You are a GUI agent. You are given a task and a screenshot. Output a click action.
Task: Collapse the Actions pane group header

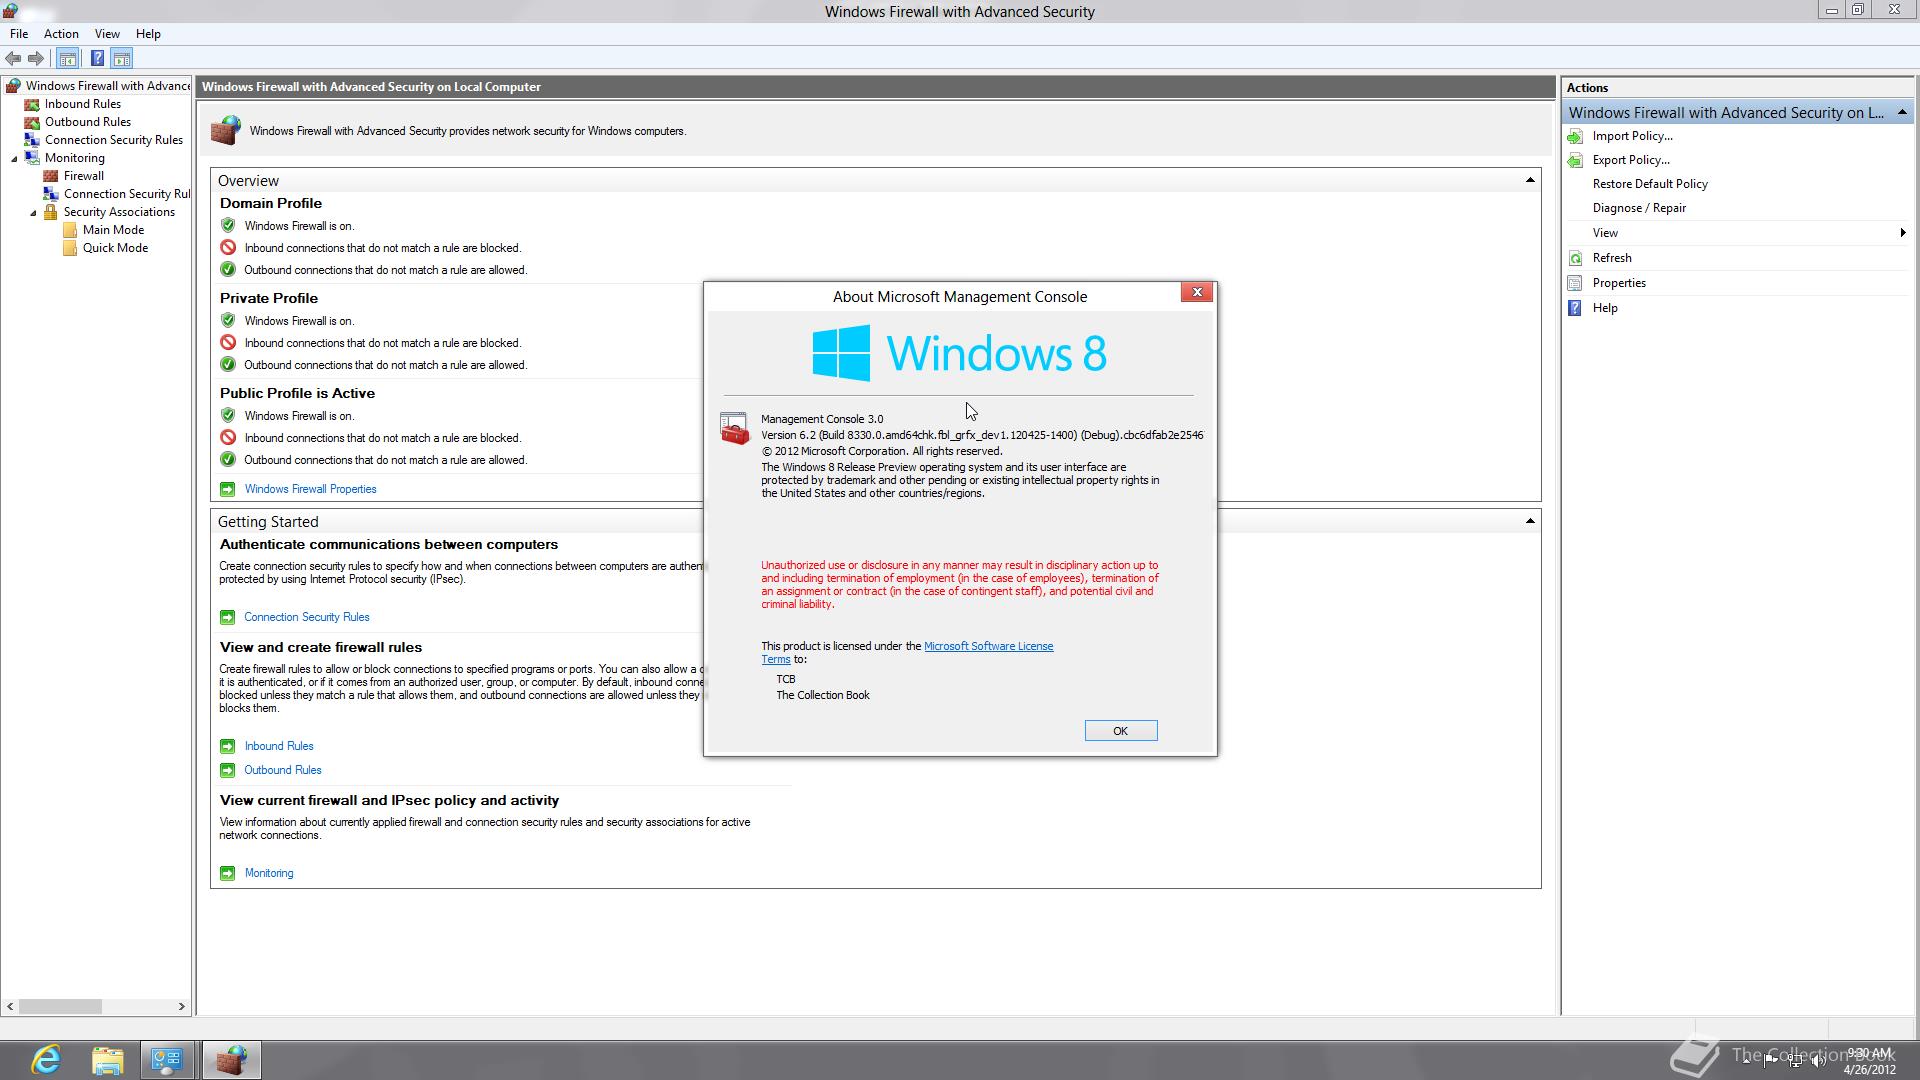coord(1902,112)
